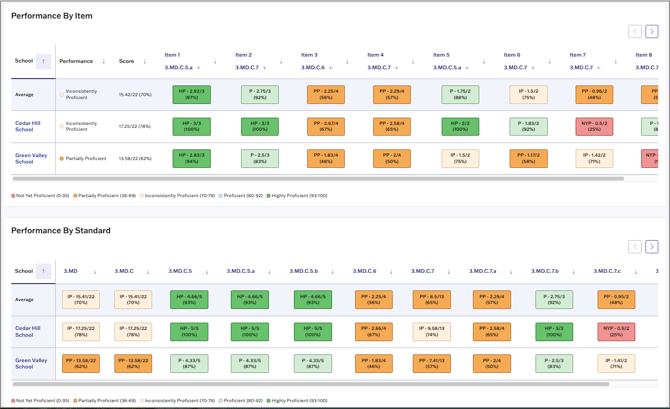Image resolution: width=670 pixels, height=409 pixels.
Task: Open Green Valley School in Performance By Standard
Action: point(31,363)
